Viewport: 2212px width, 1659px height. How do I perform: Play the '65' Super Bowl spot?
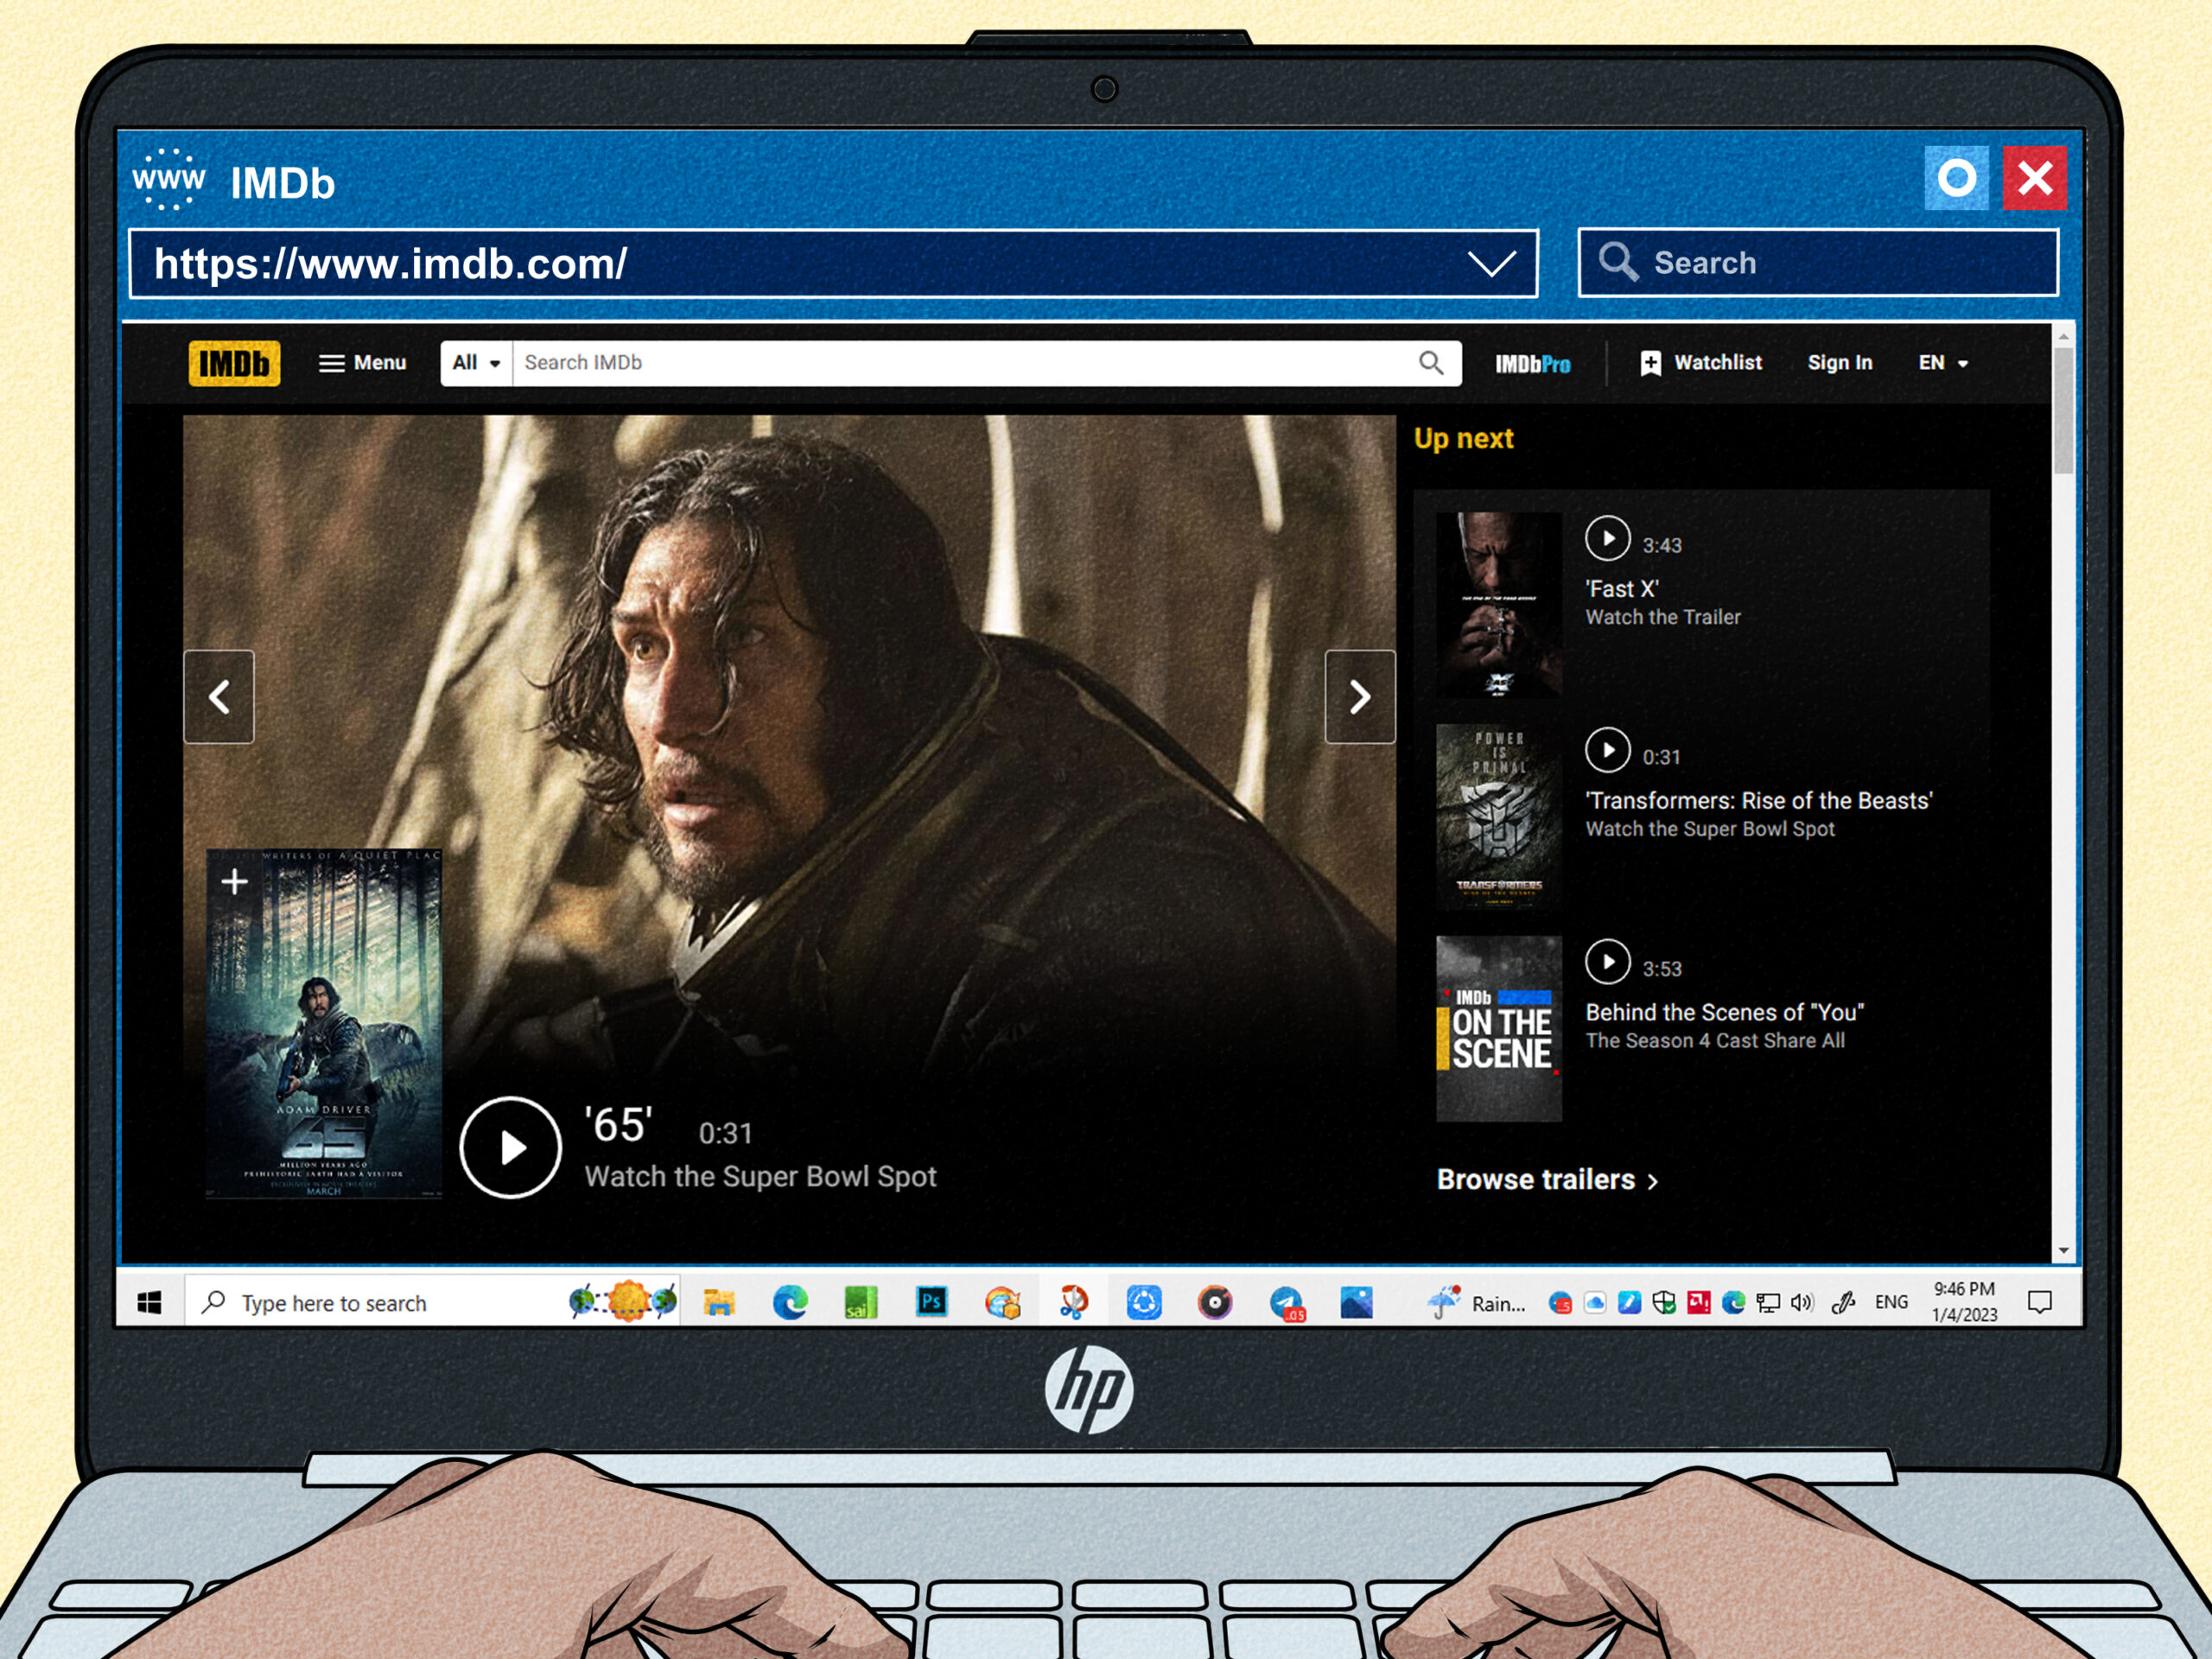[x=510, y=1147]
